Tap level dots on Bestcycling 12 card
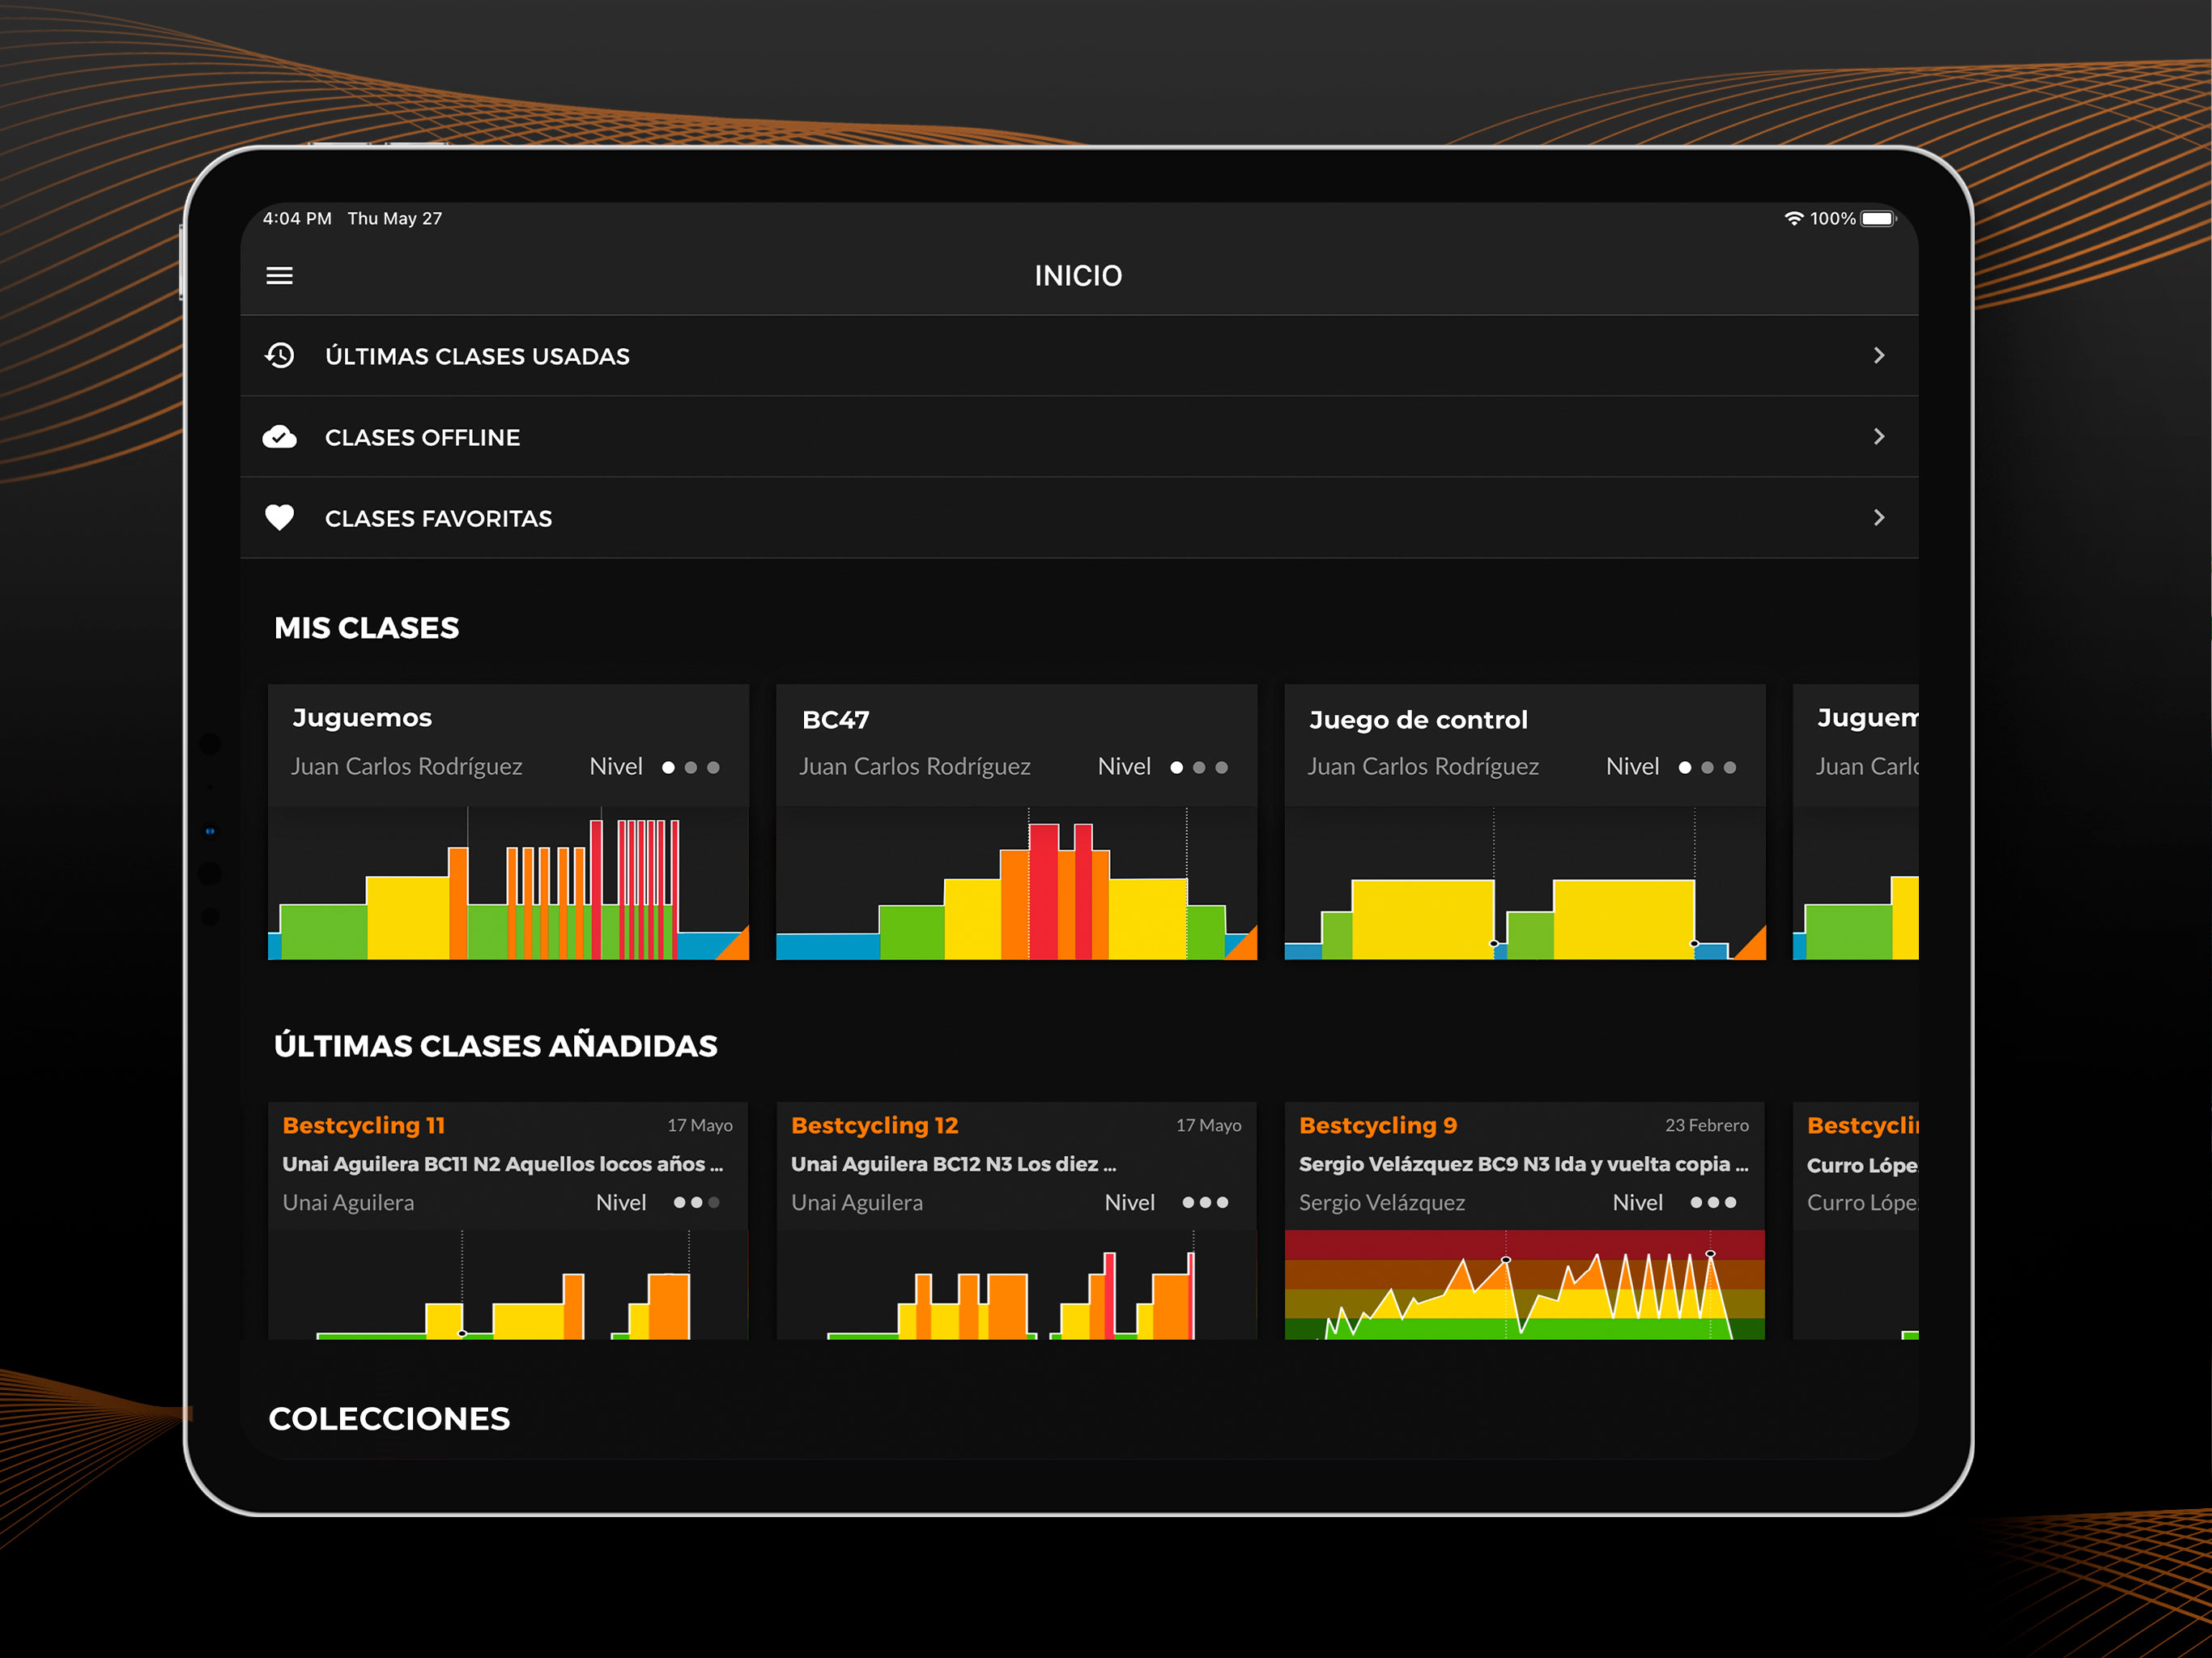 click(1205, 1202)
